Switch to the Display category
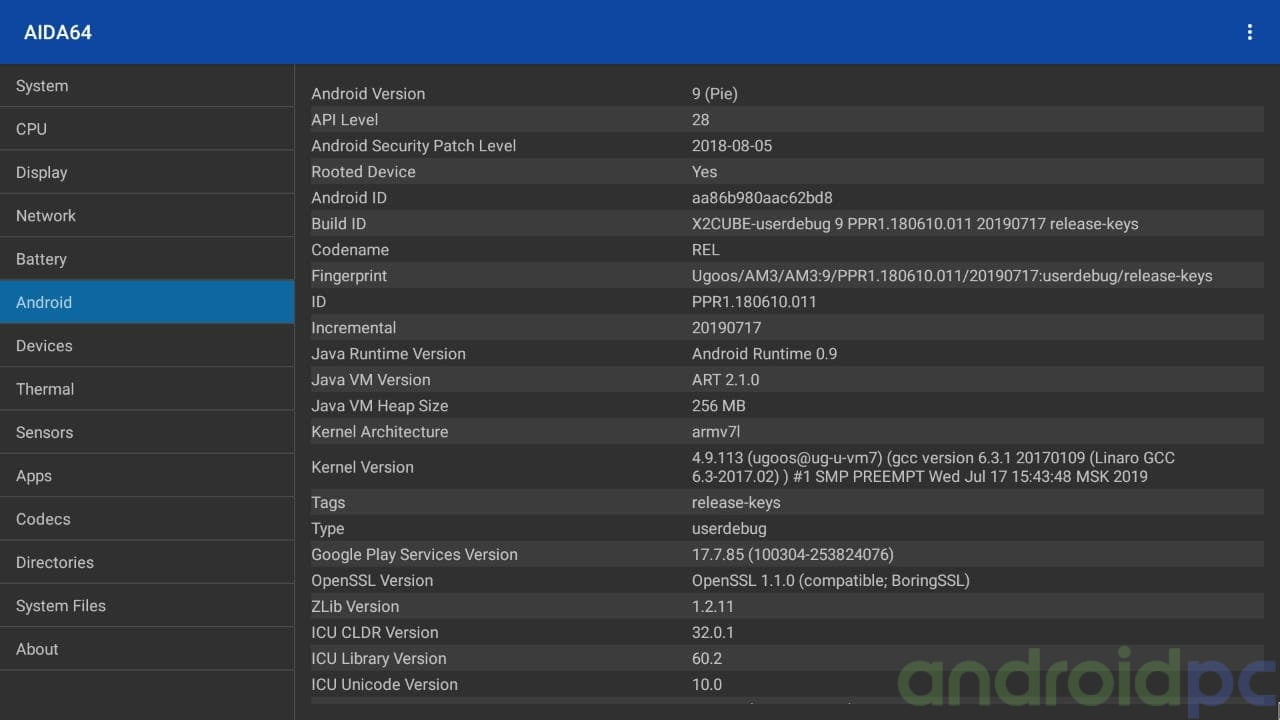Screen dimensions: 1280x720 pos(147,172)
